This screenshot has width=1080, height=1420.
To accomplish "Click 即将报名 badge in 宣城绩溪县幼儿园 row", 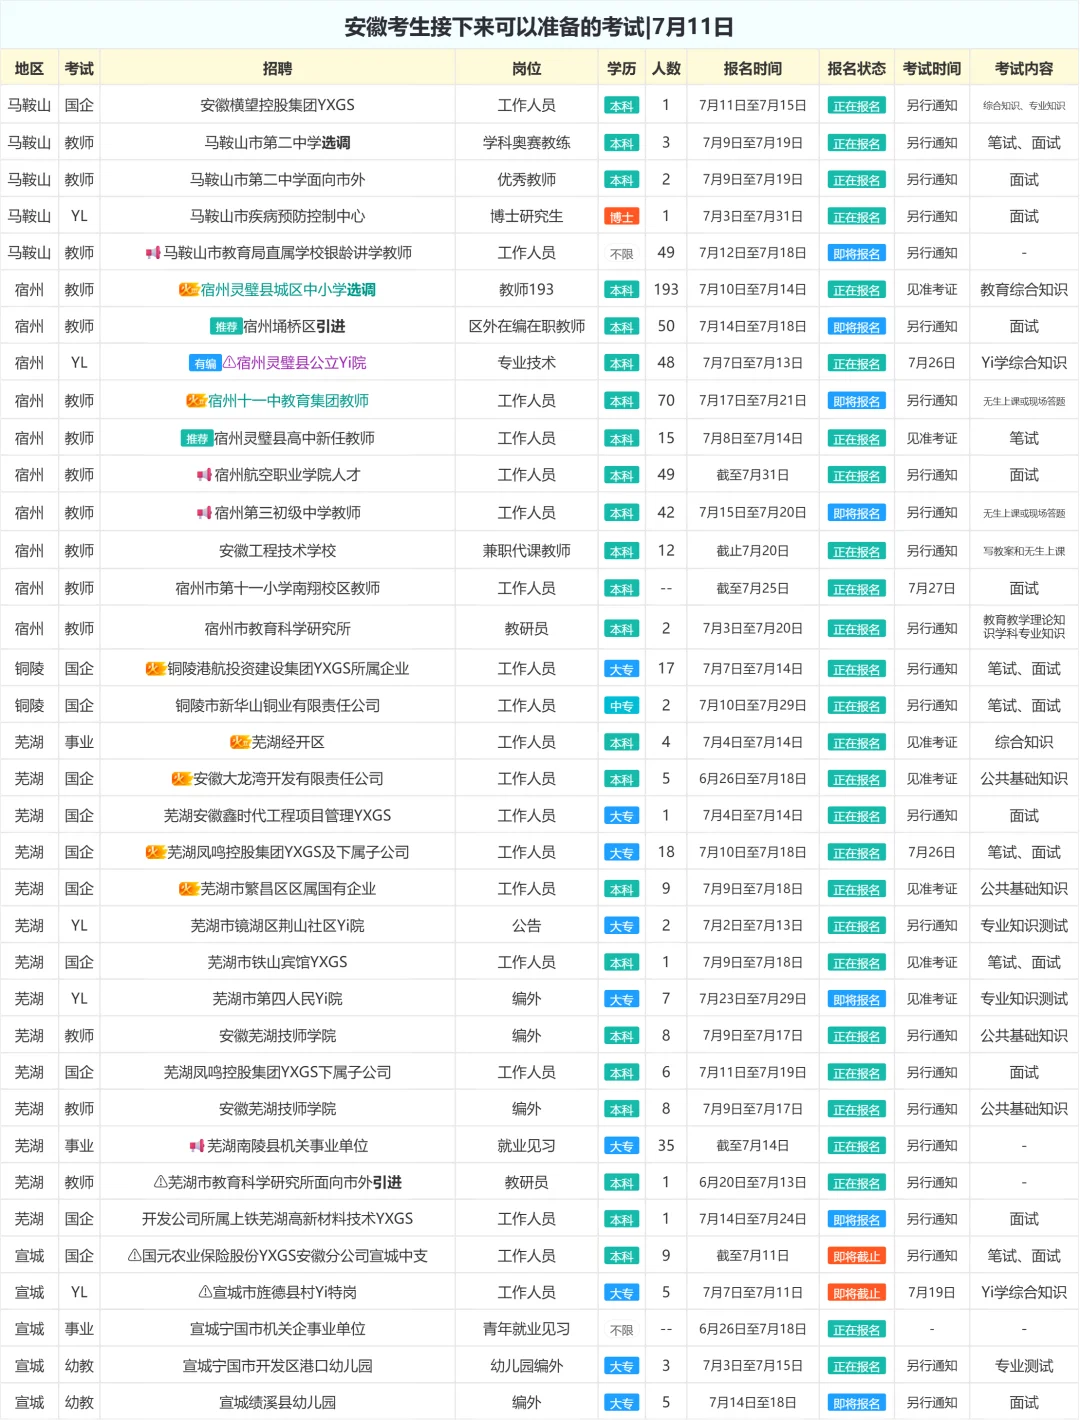I will point(857,1403).
